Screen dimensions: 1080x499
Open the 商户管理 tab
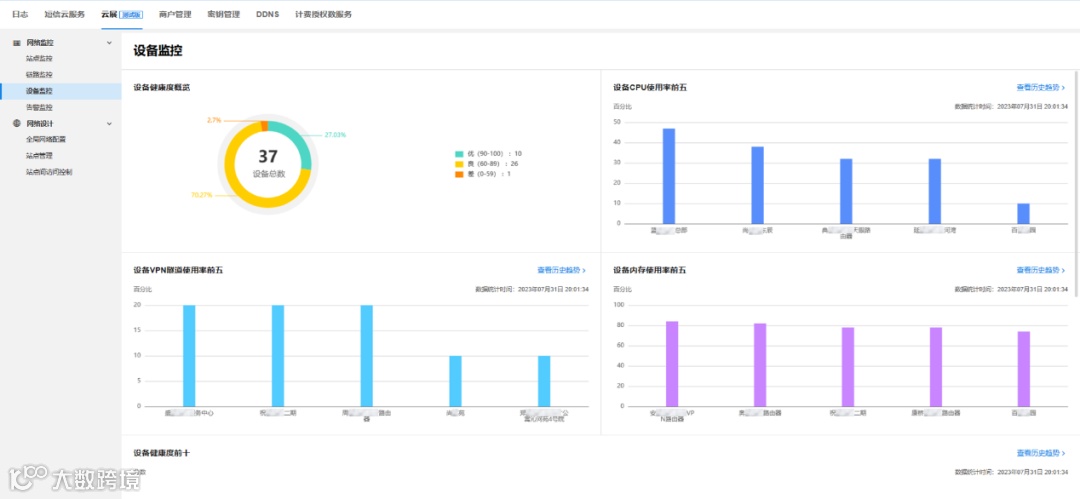point(174,14)
